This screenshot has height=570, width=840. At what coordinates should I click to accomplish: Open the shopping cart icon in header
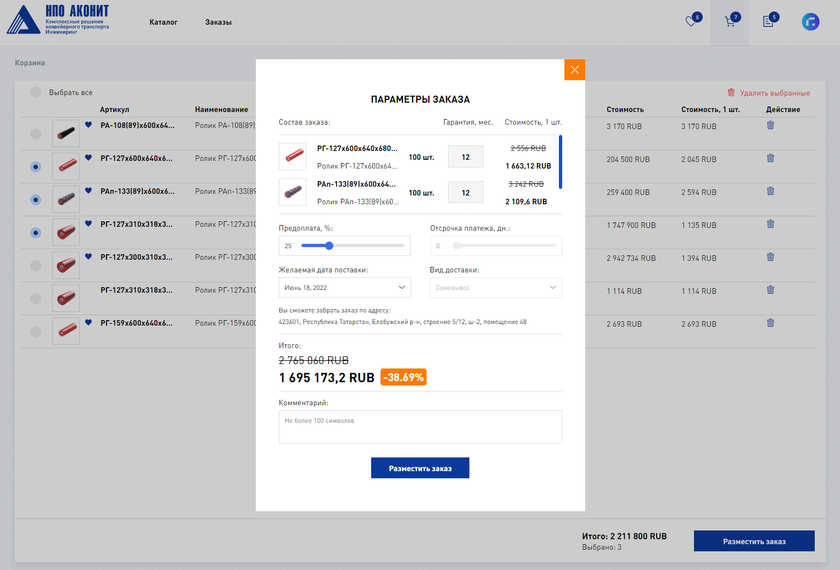coord(730,21)
